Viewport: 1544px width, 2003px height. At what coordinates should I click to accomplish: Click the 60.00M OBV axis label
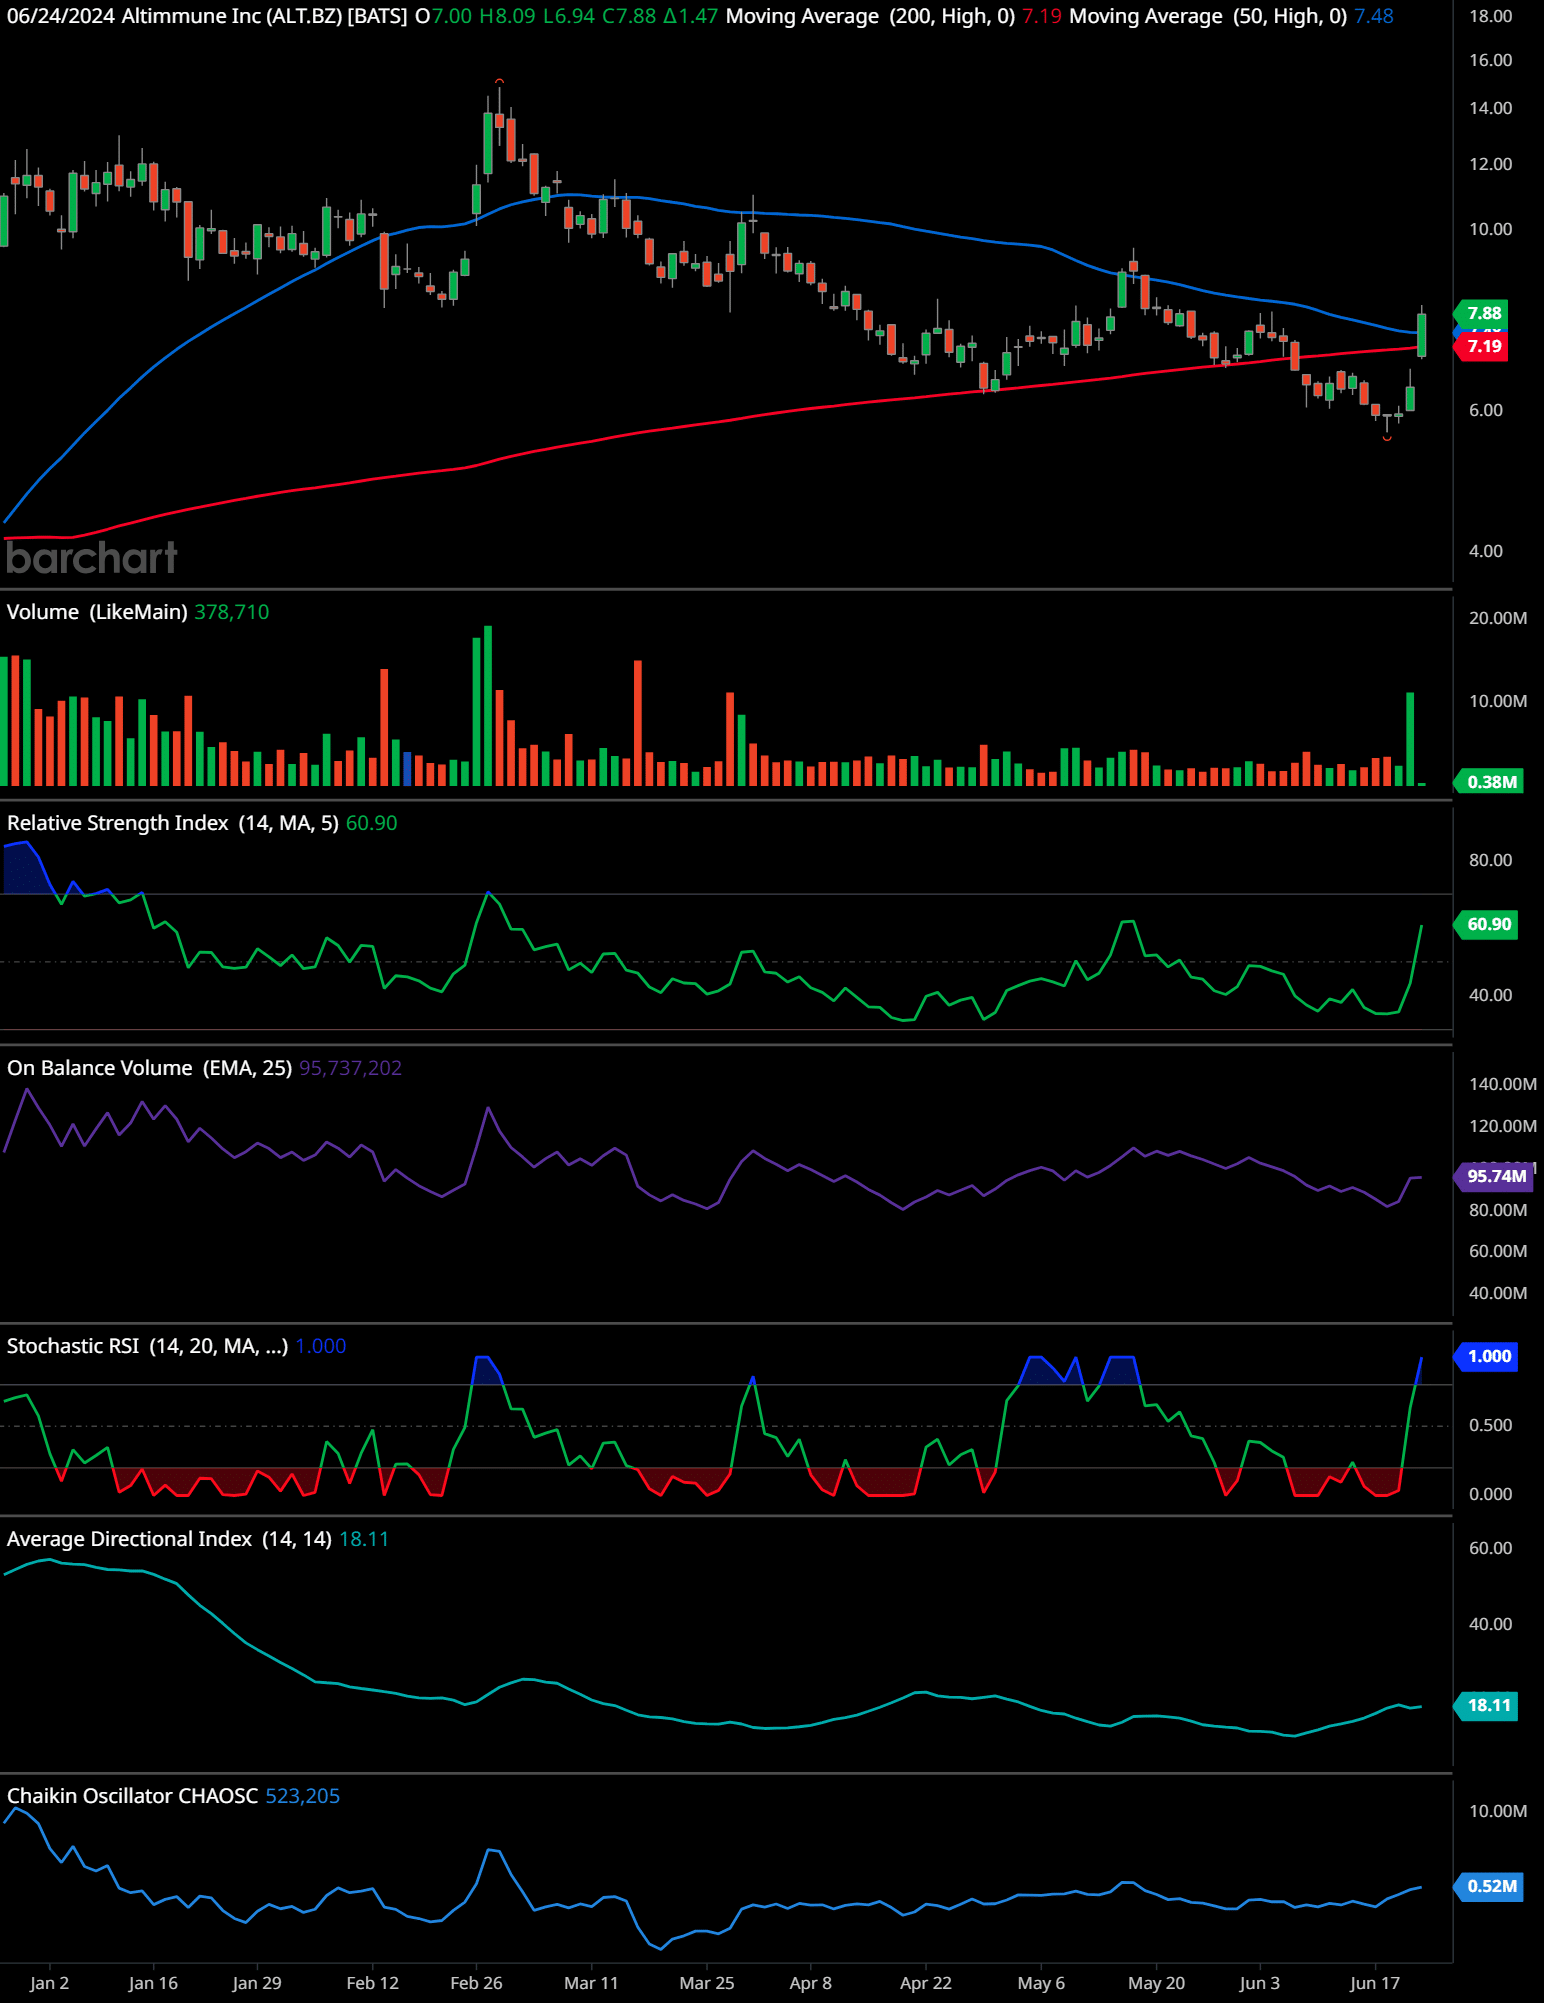[1497, 1251]
